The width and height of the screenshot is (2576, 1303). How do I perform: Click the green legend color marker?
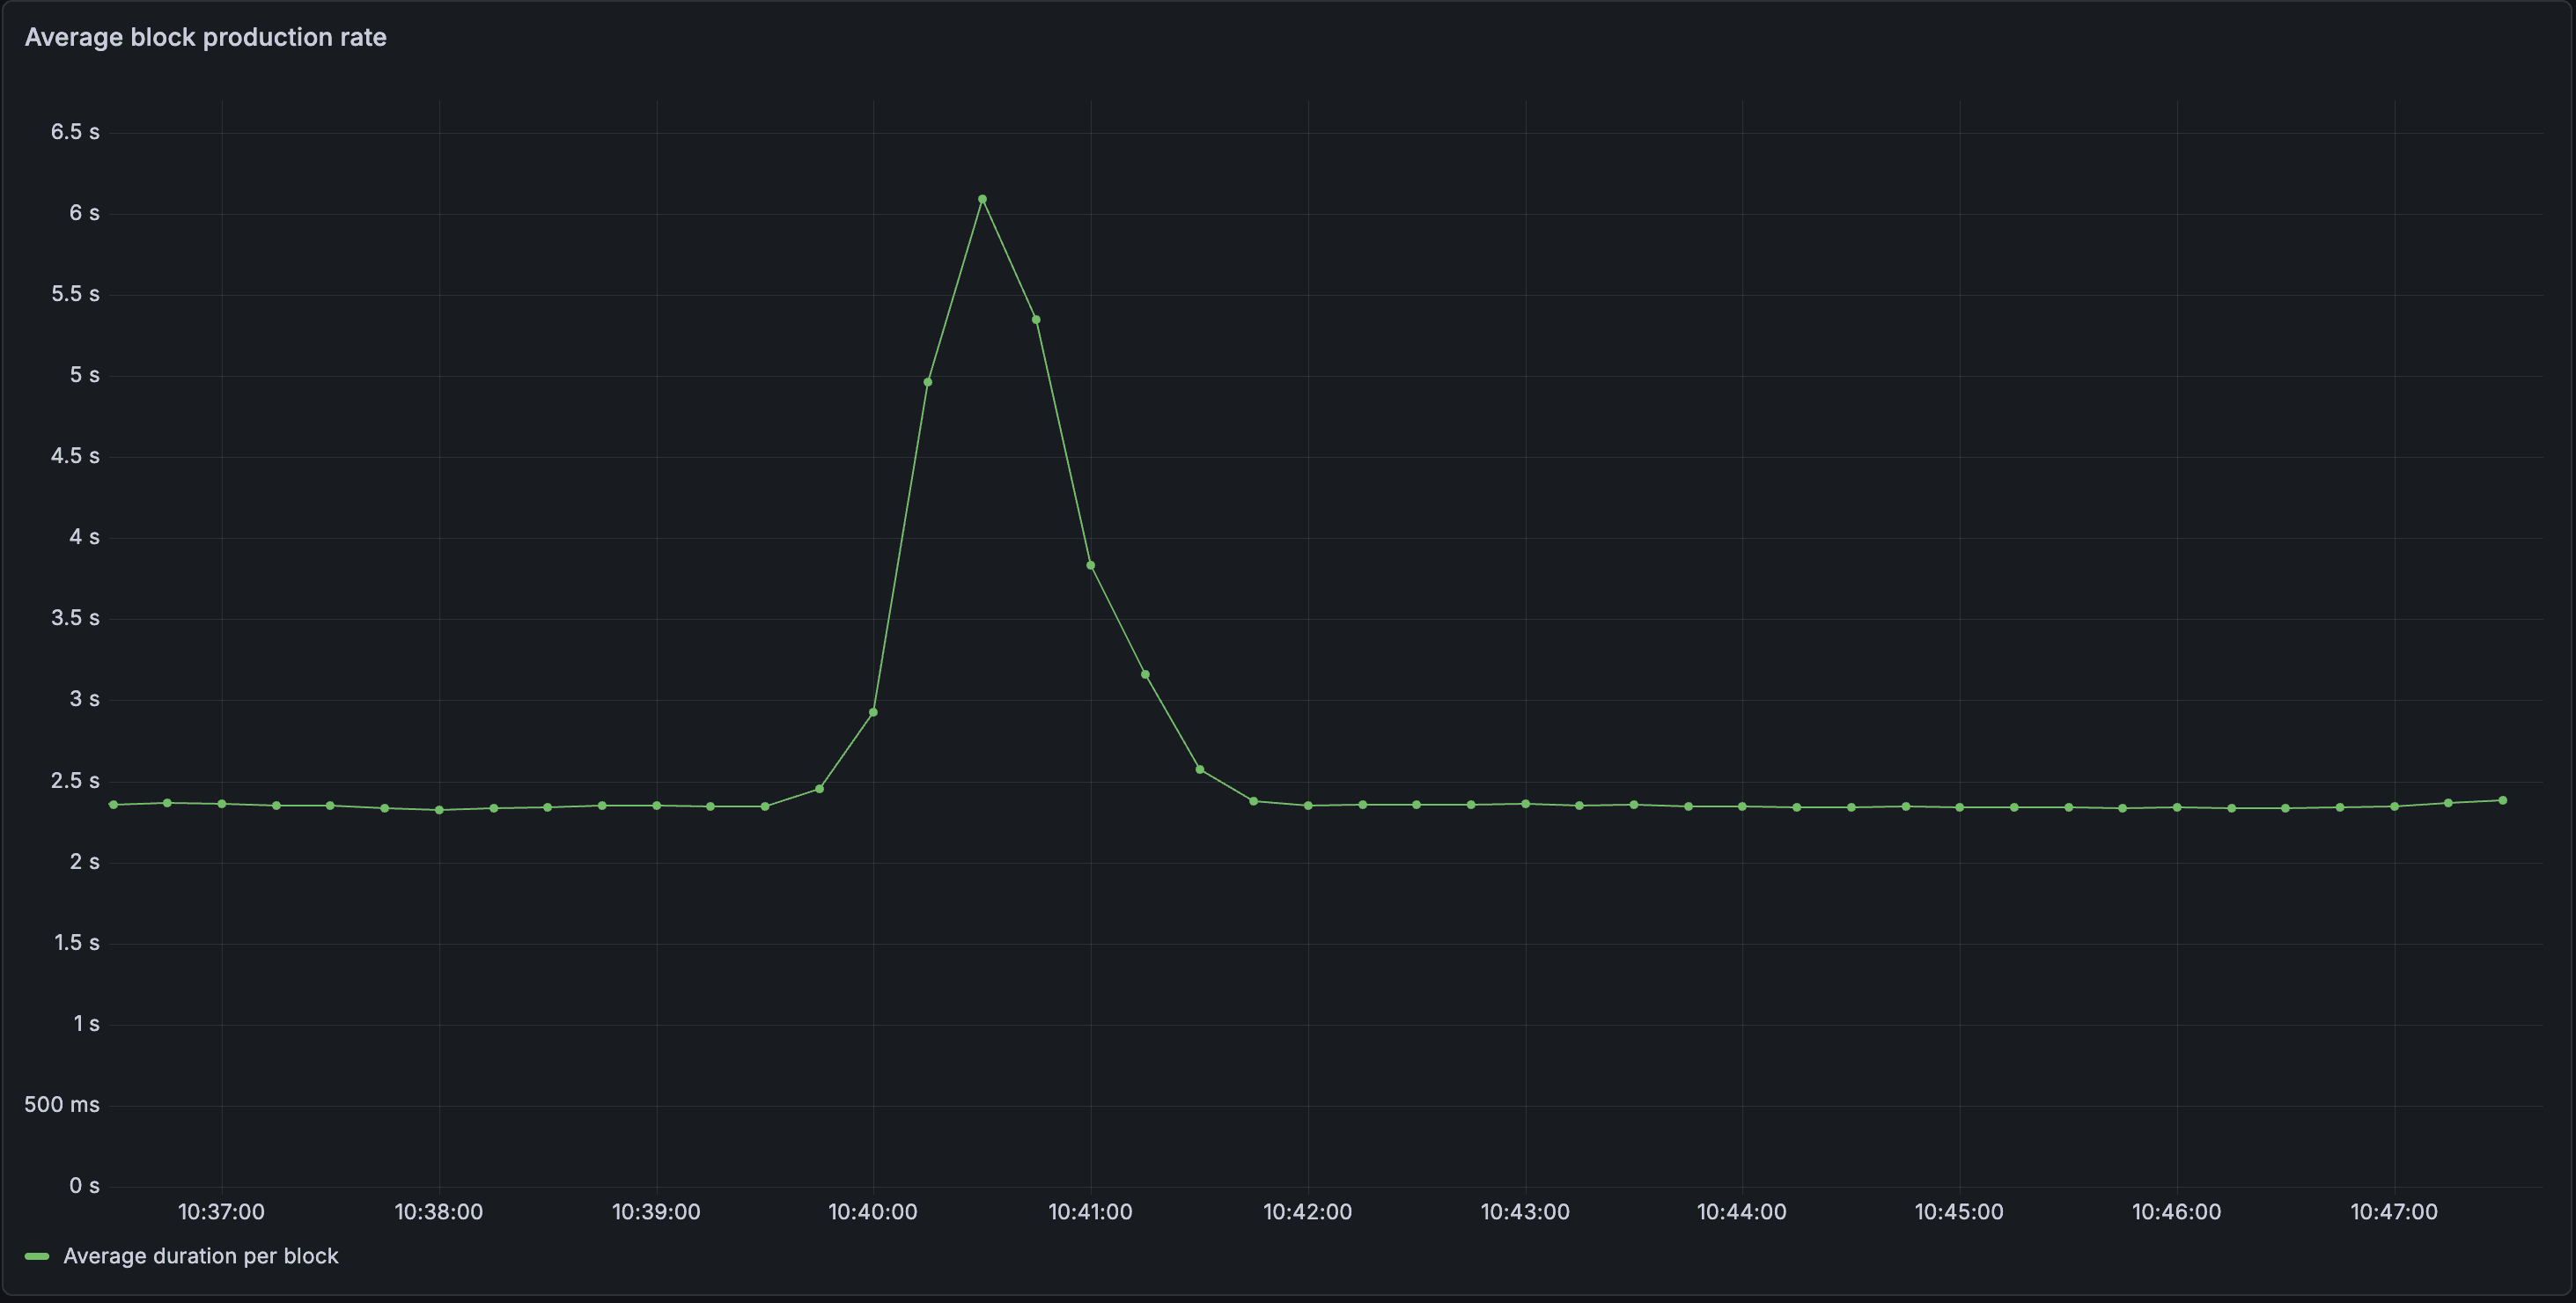coord(37,1256)
